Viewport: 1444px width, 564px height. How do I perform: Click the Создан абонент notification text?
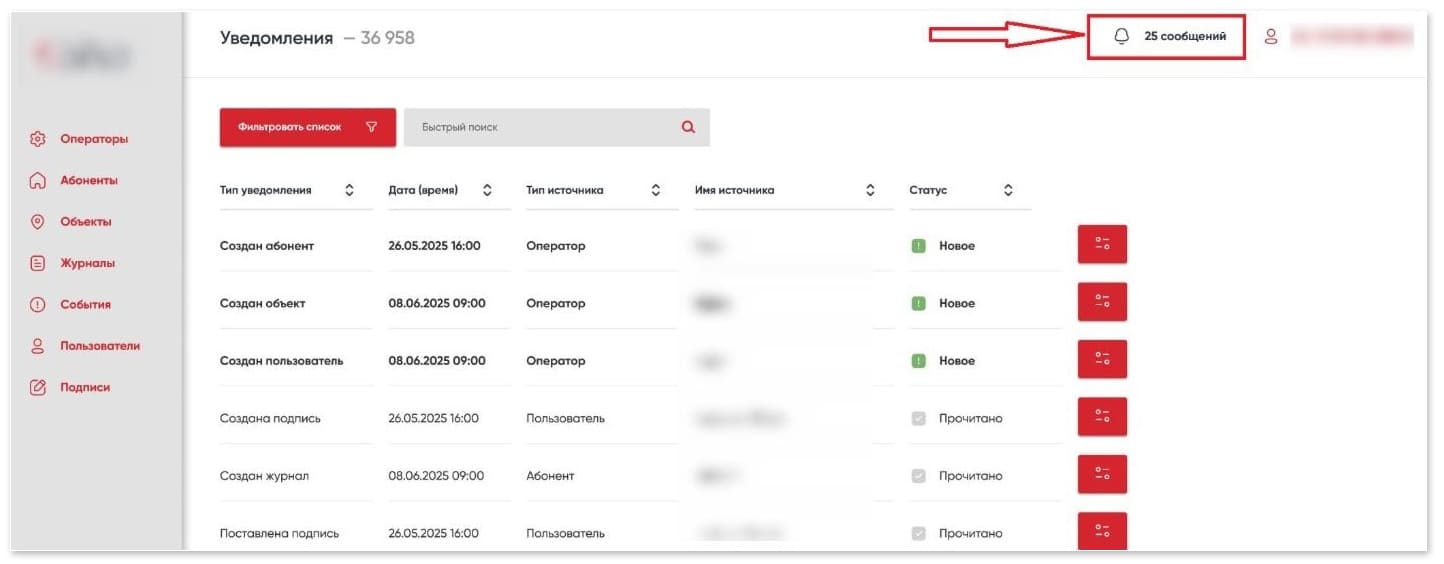(267, 246)
